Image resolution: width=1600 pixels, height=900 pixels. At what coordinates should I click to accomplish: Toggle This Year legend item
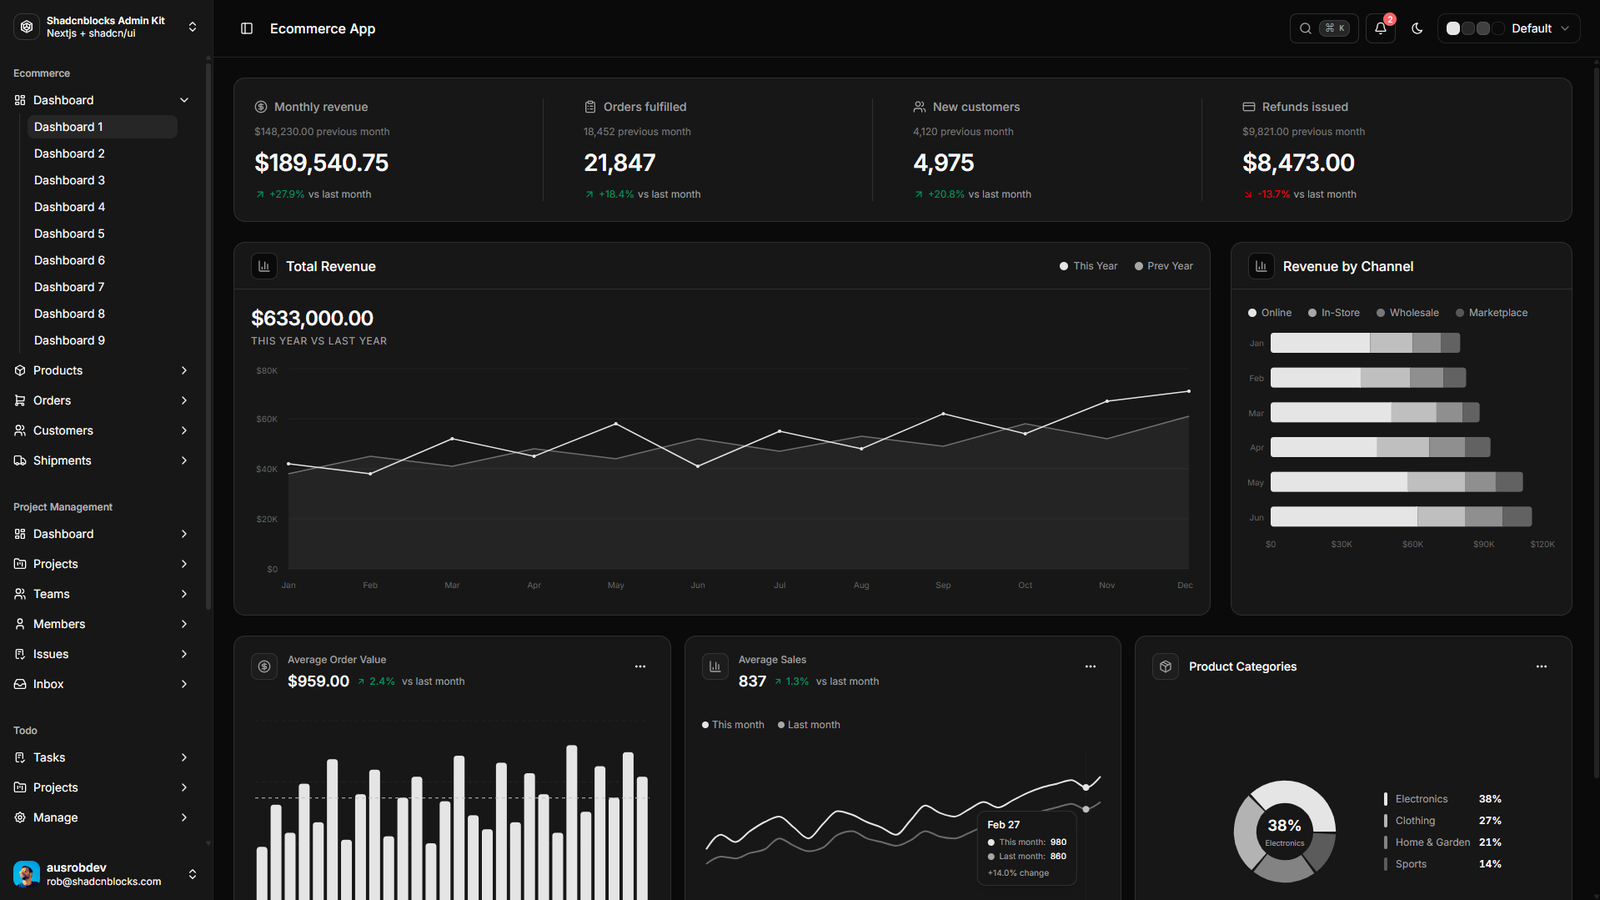(1089, 266)
